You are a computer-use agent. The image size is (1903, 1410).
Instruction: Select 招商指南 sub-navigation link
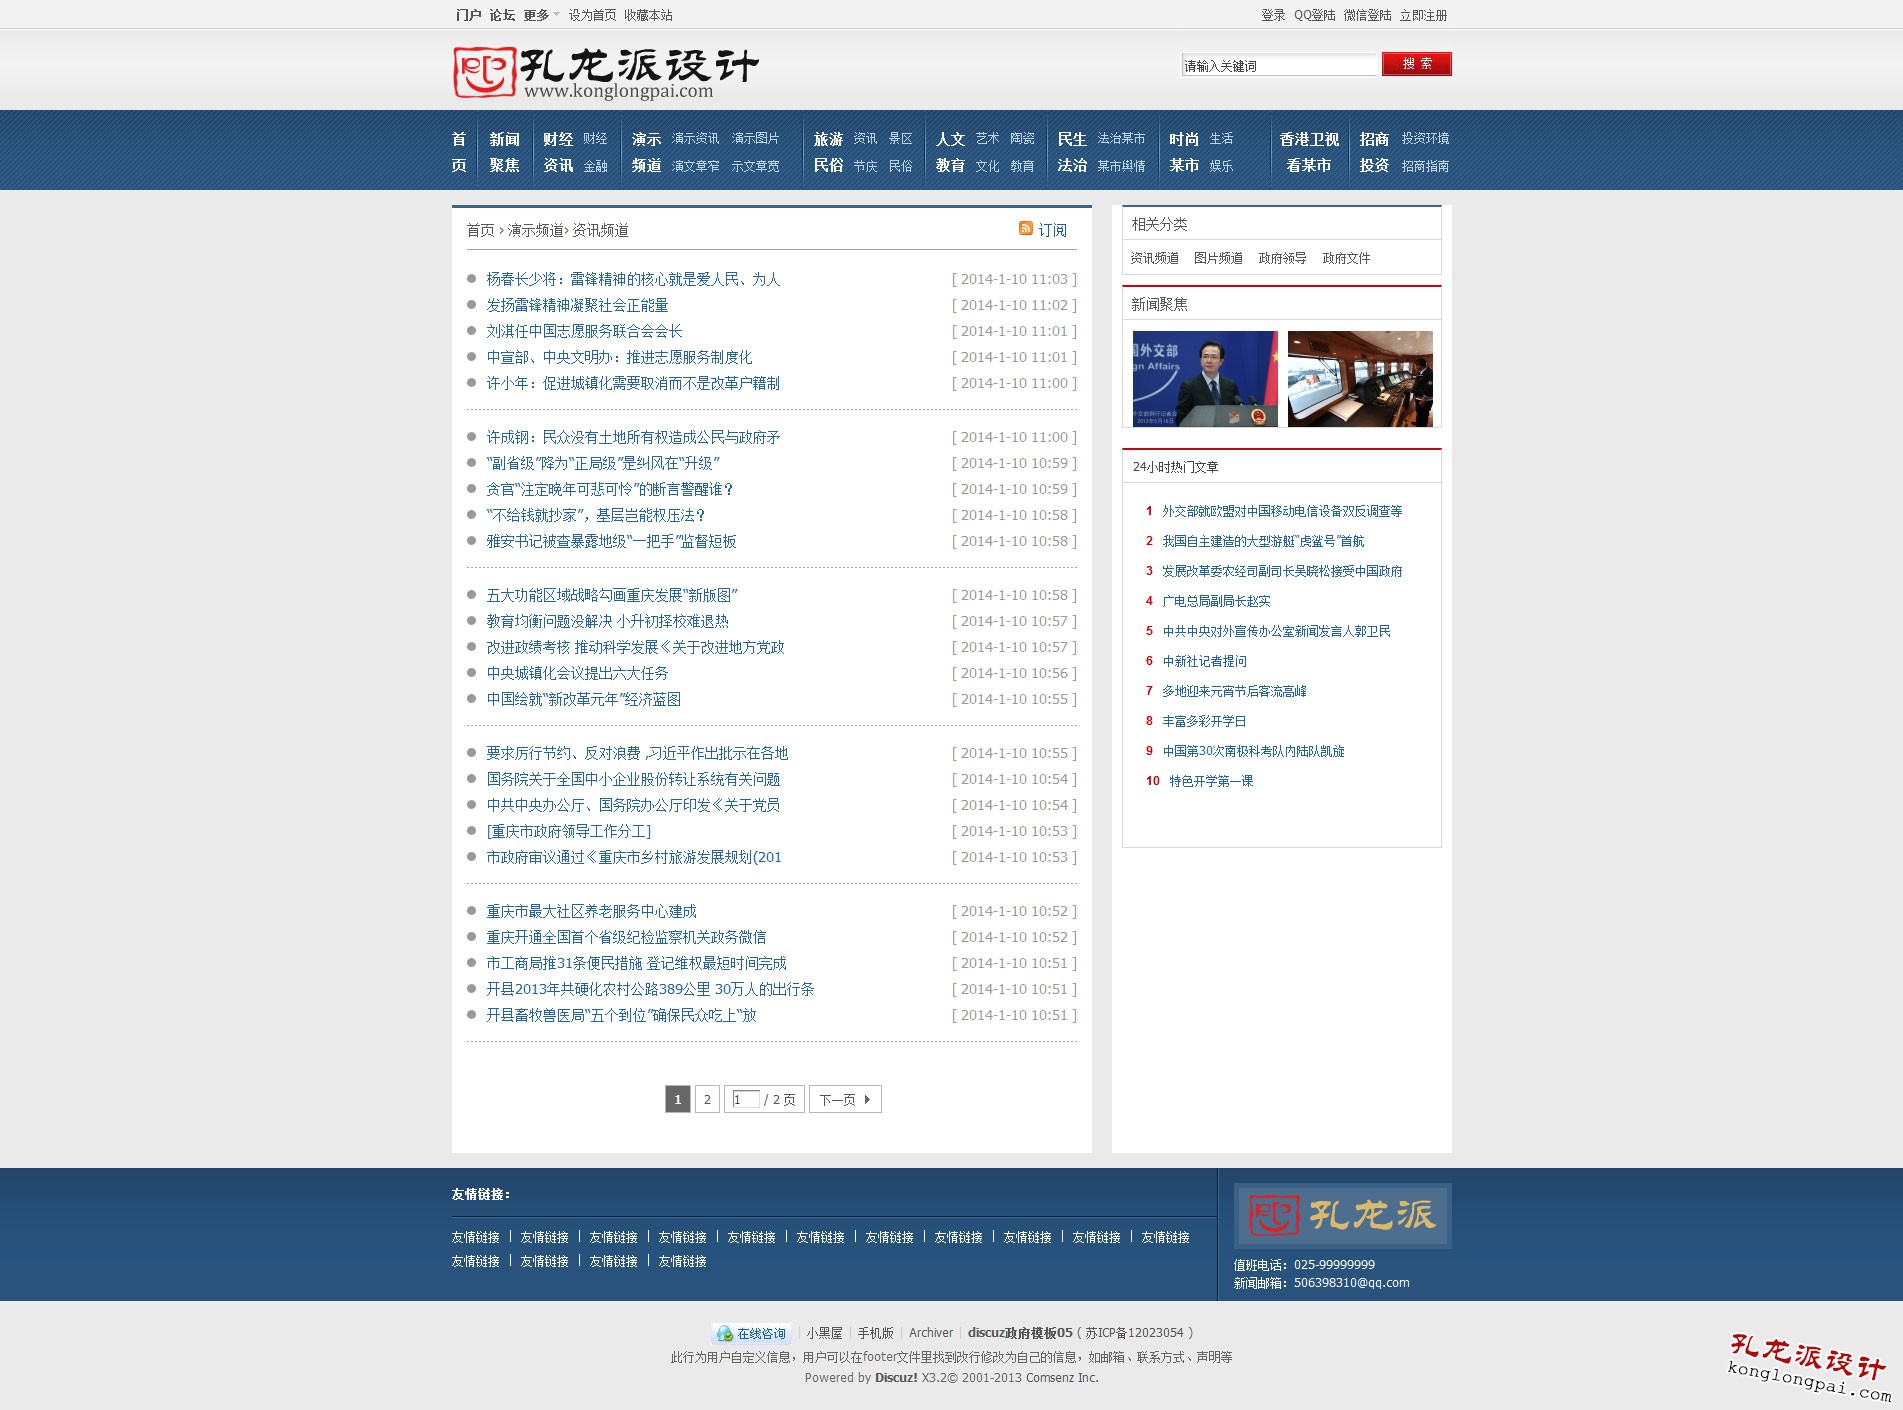tap(1425, 166)
